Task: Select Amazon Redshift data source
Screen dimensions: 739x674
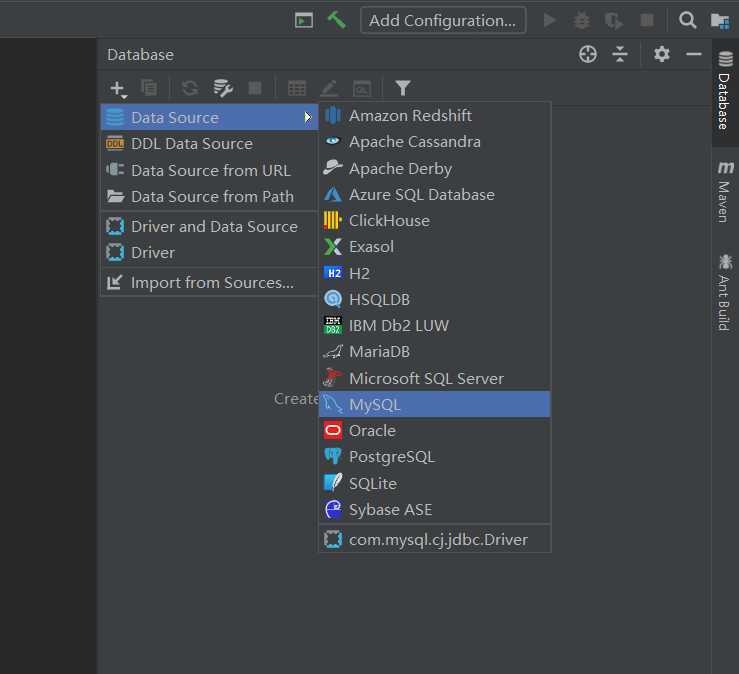Action: (x=435, y=115)
